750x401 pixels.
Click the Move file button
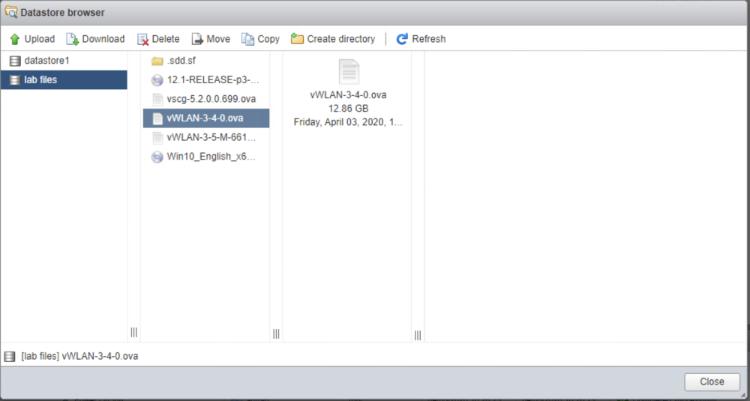pyautogui.click(x=211, y=39)
